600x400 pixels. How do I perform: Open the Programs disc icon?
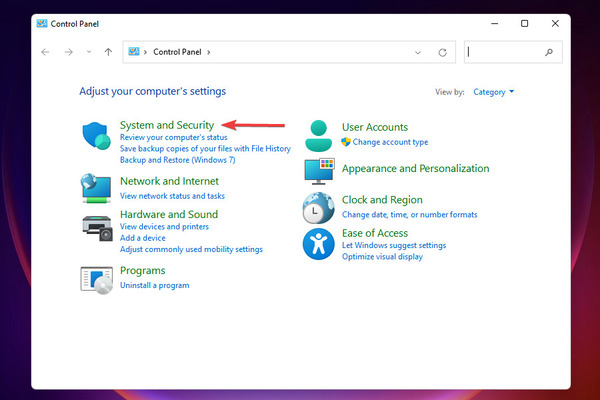[x=96, y=280]
